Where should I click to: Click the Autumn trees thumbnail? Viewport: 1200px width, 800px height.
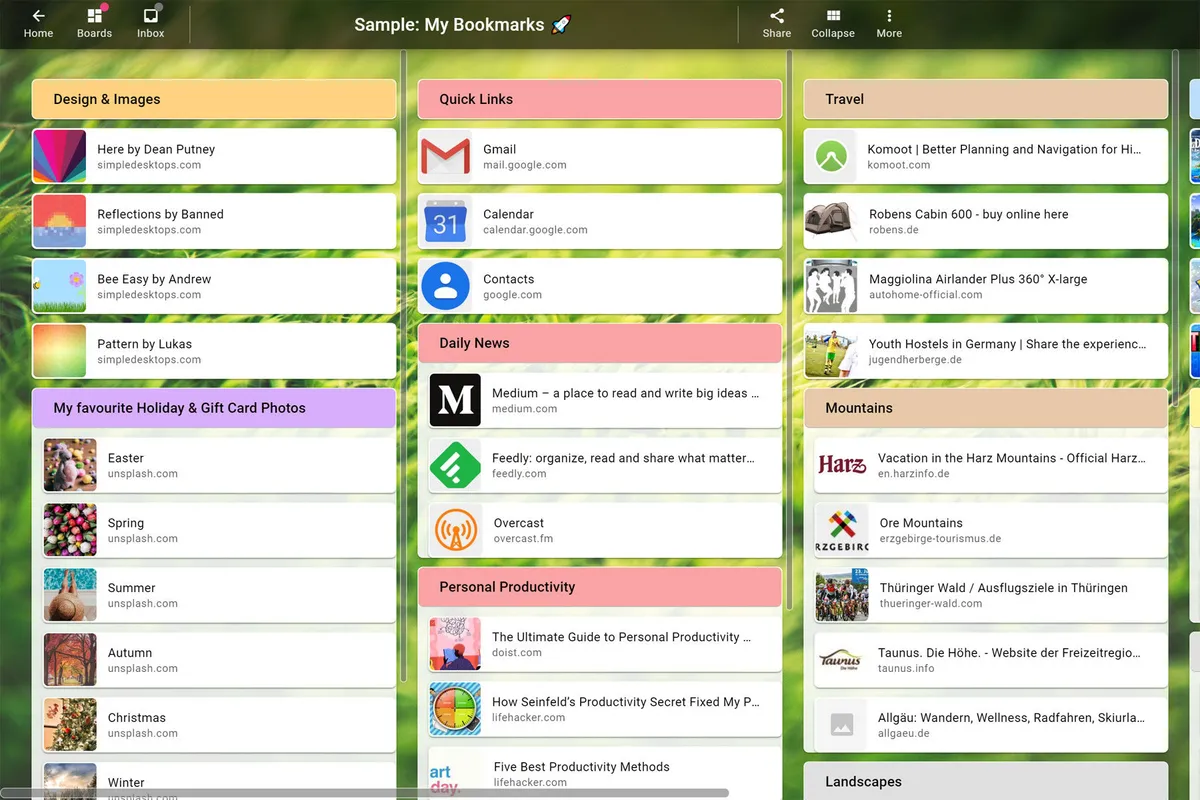pyautogui.click(x=70, y=660)
